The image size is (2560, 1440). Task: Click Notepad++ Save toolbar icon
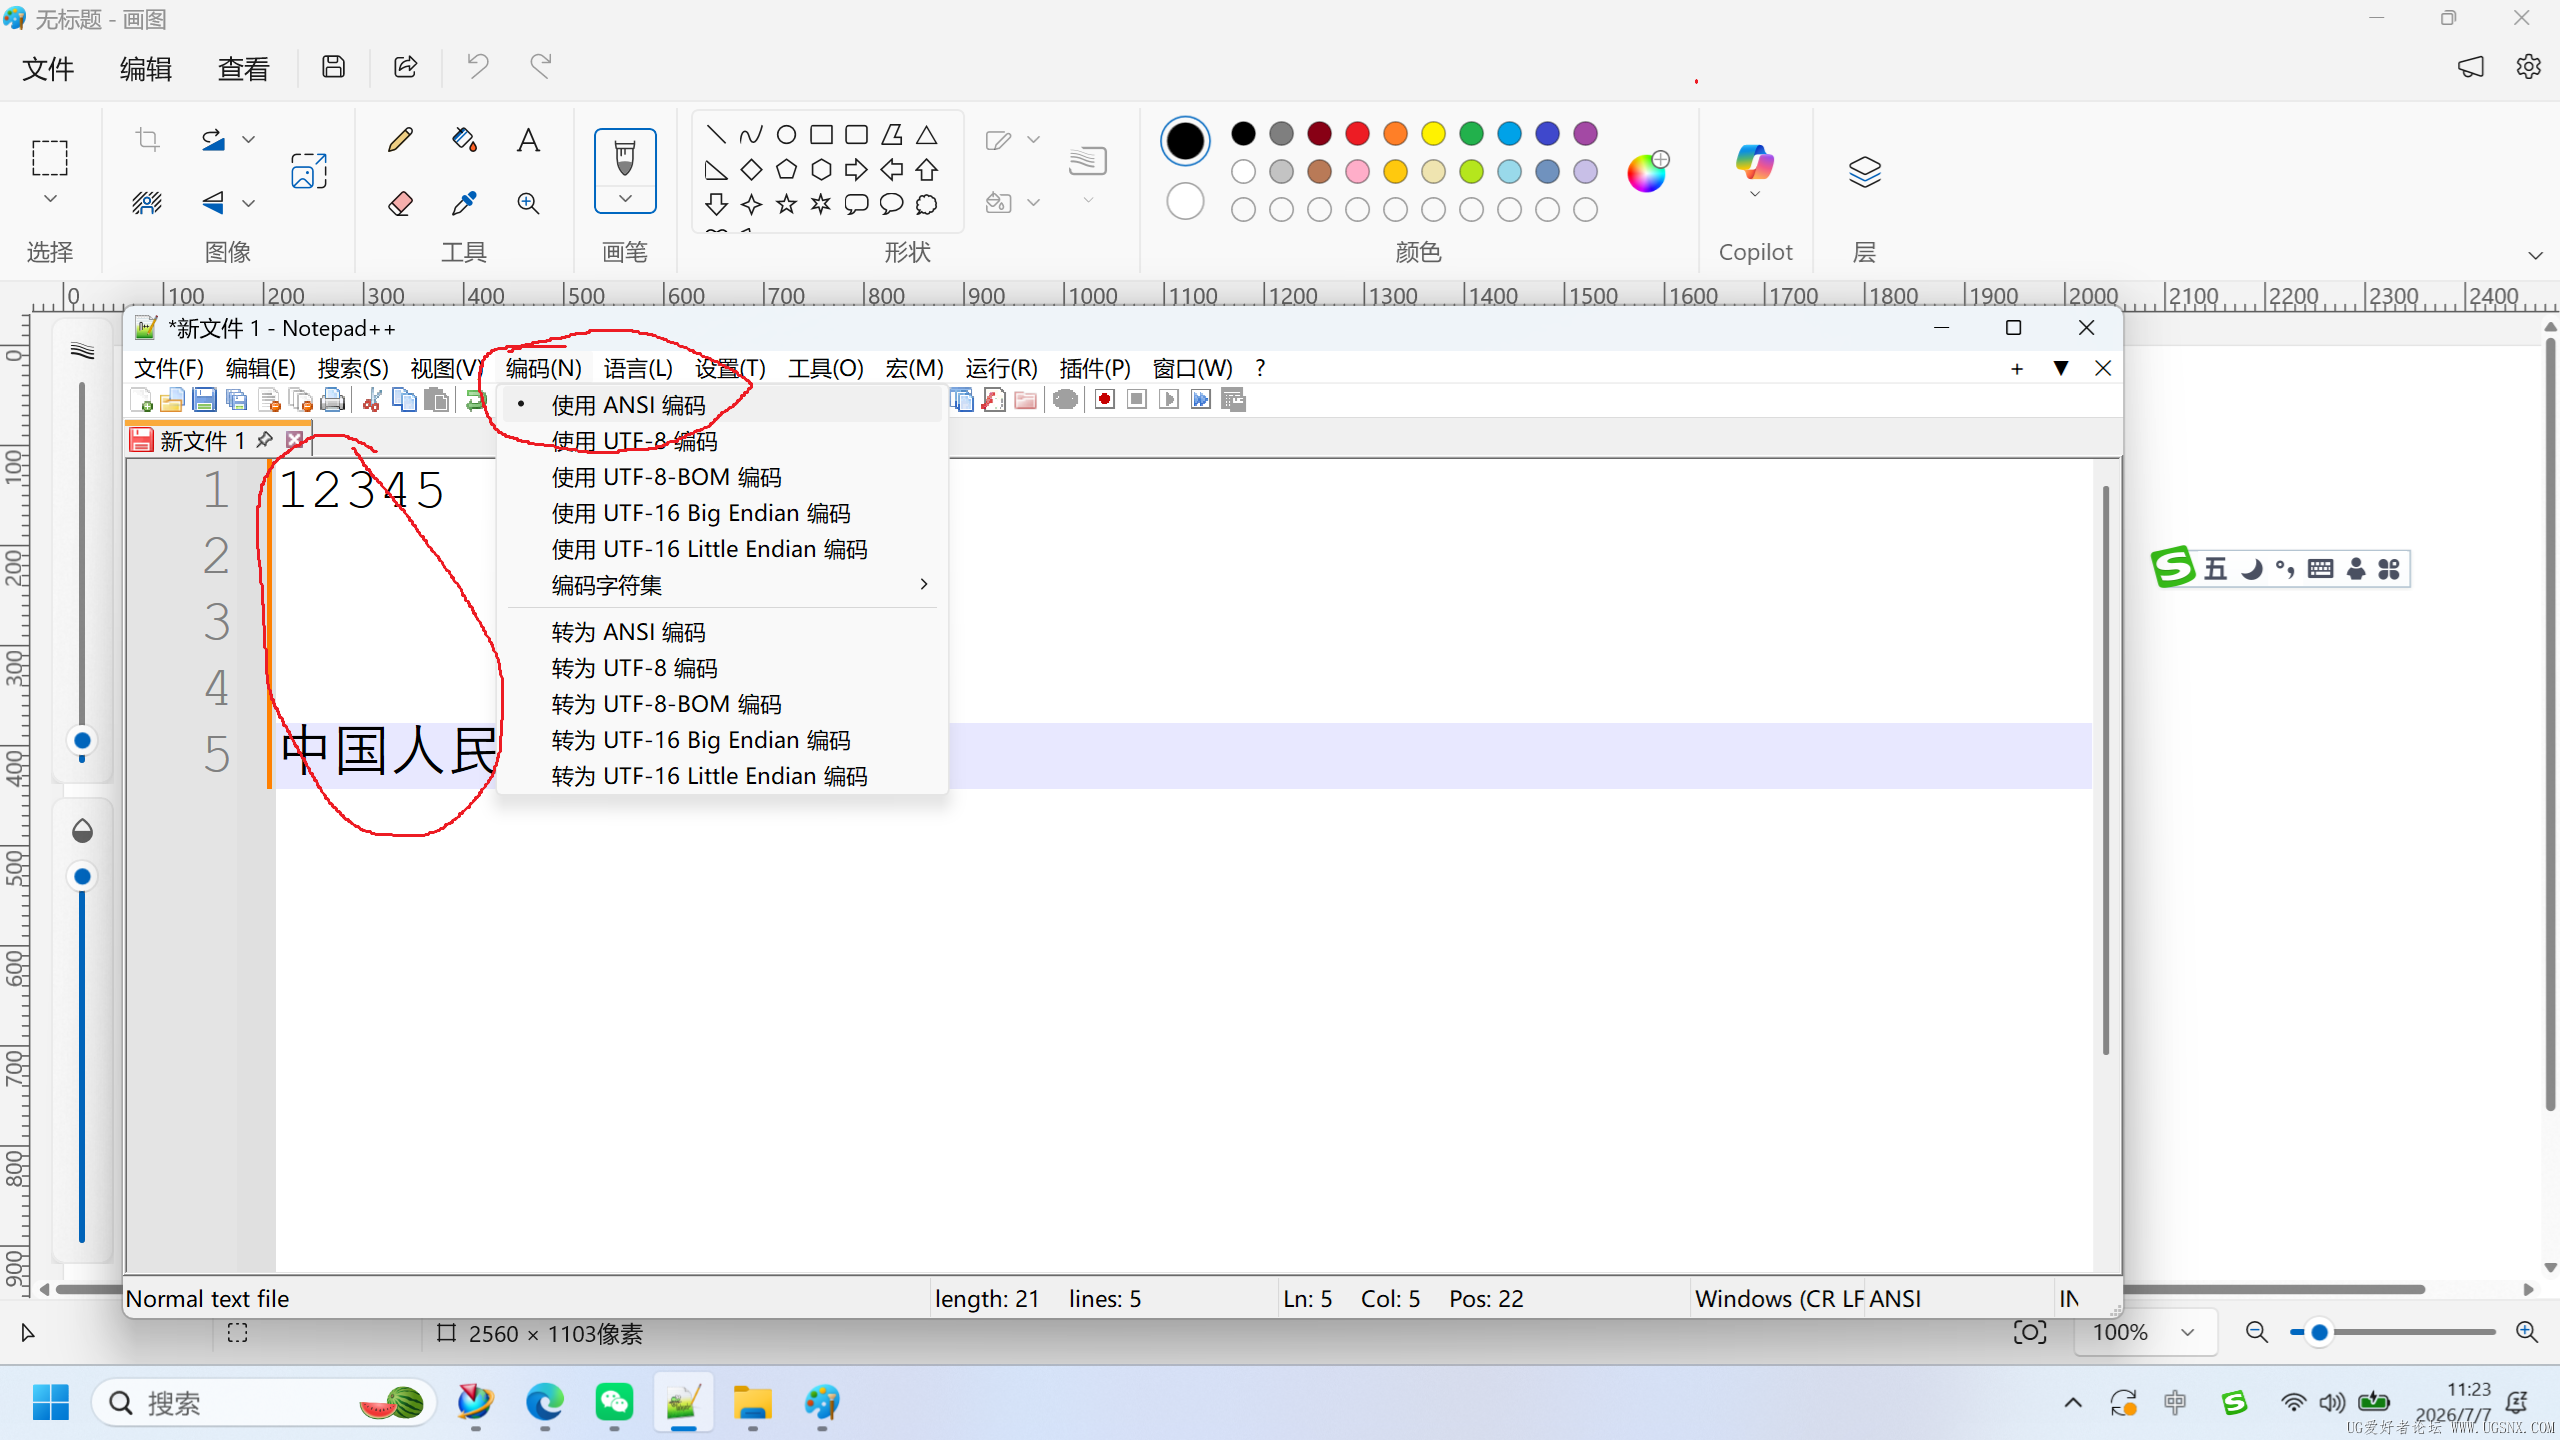point(204,400)
